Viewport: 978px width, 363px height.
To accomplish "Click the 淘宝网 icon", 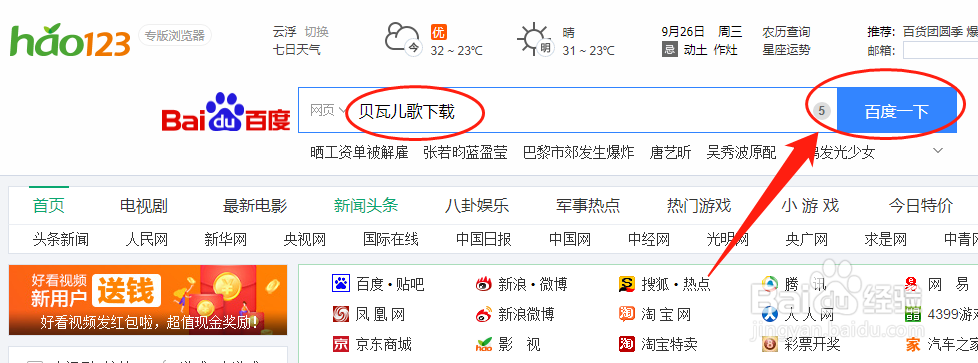I will pos(627,314).
